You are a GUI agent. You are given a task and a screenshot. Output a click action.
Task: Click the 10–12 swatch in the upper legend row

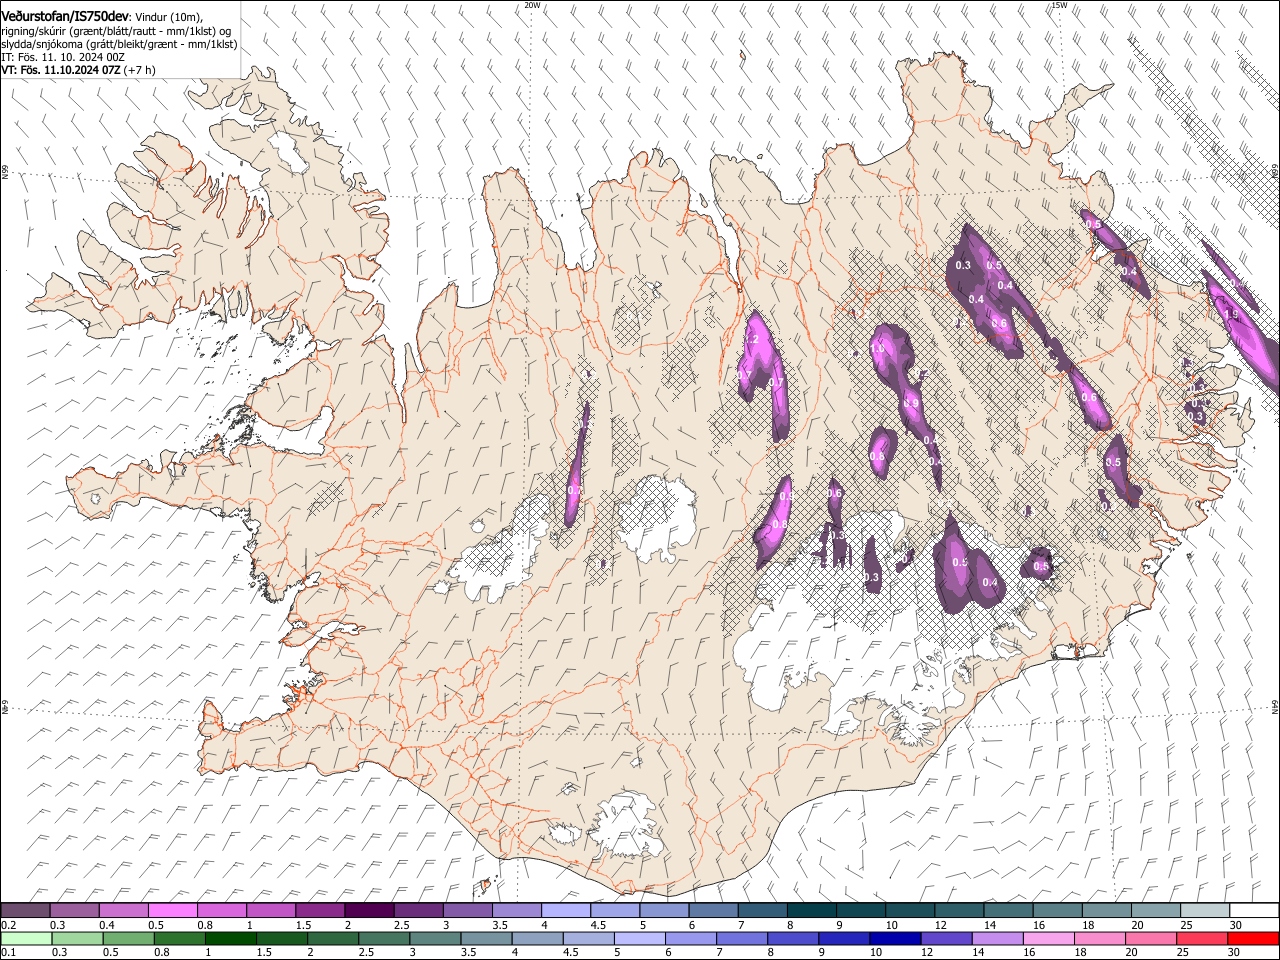tap(909, 911)
